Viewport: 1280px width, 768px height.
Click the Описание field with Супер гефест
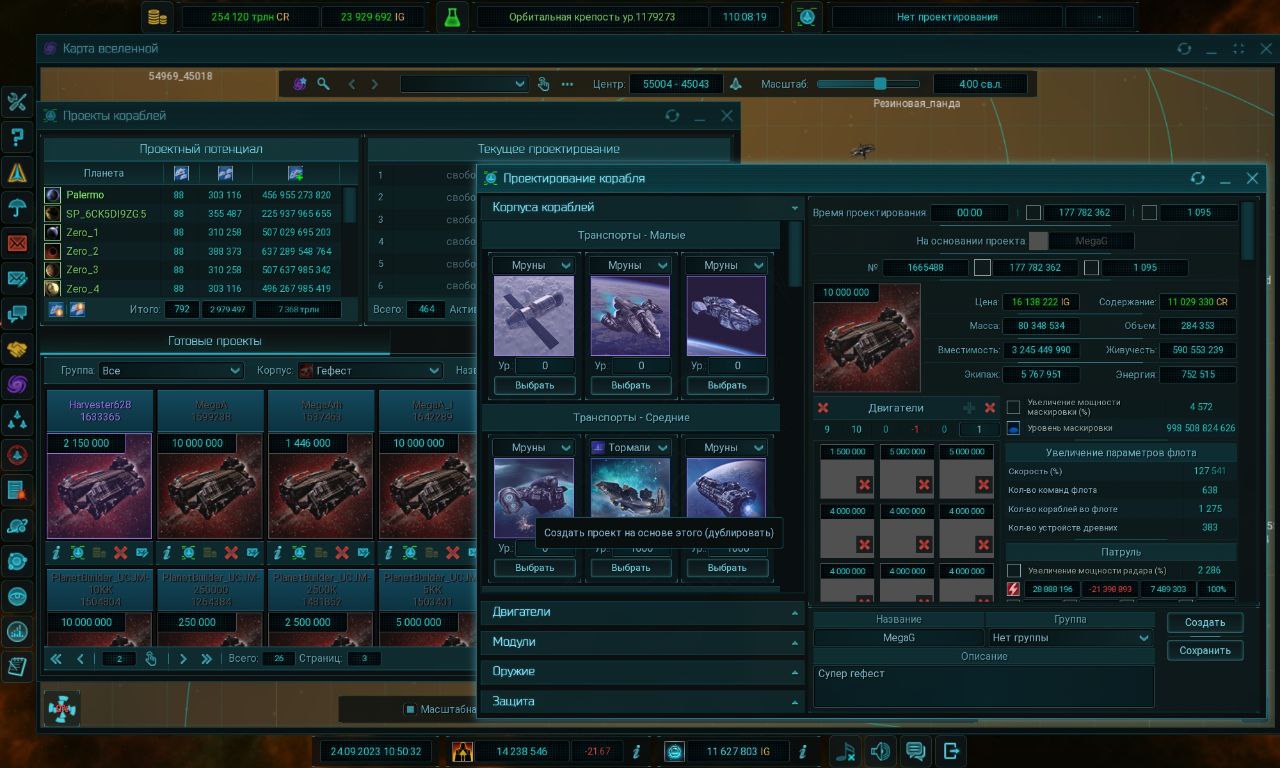(x=983, y=686)
